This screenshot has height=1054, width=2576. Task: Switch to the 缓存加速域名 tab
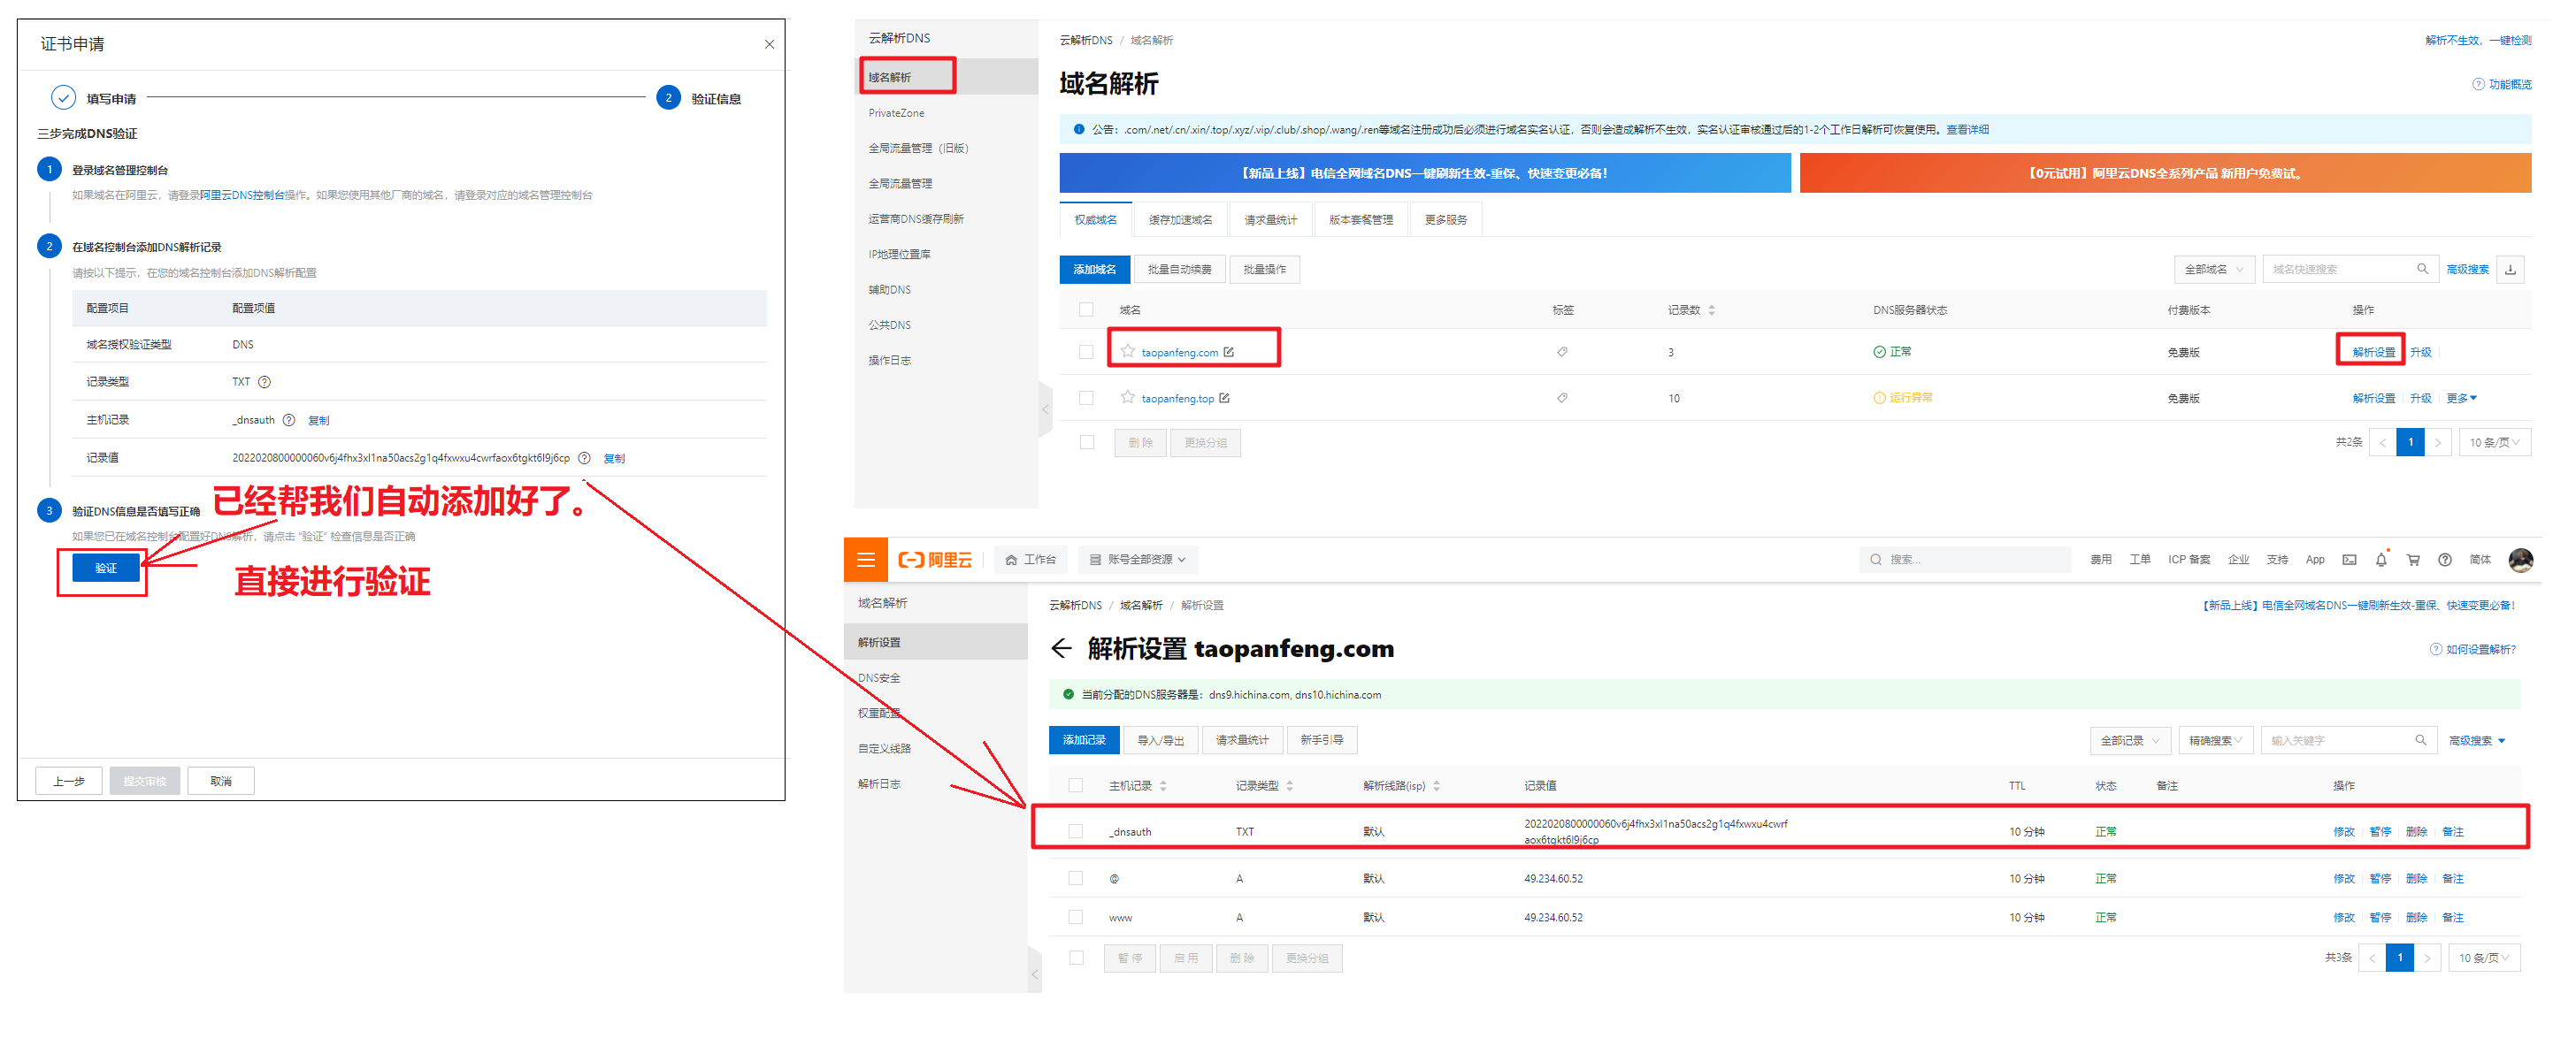pyautogui.click(x=1180, y=220)
